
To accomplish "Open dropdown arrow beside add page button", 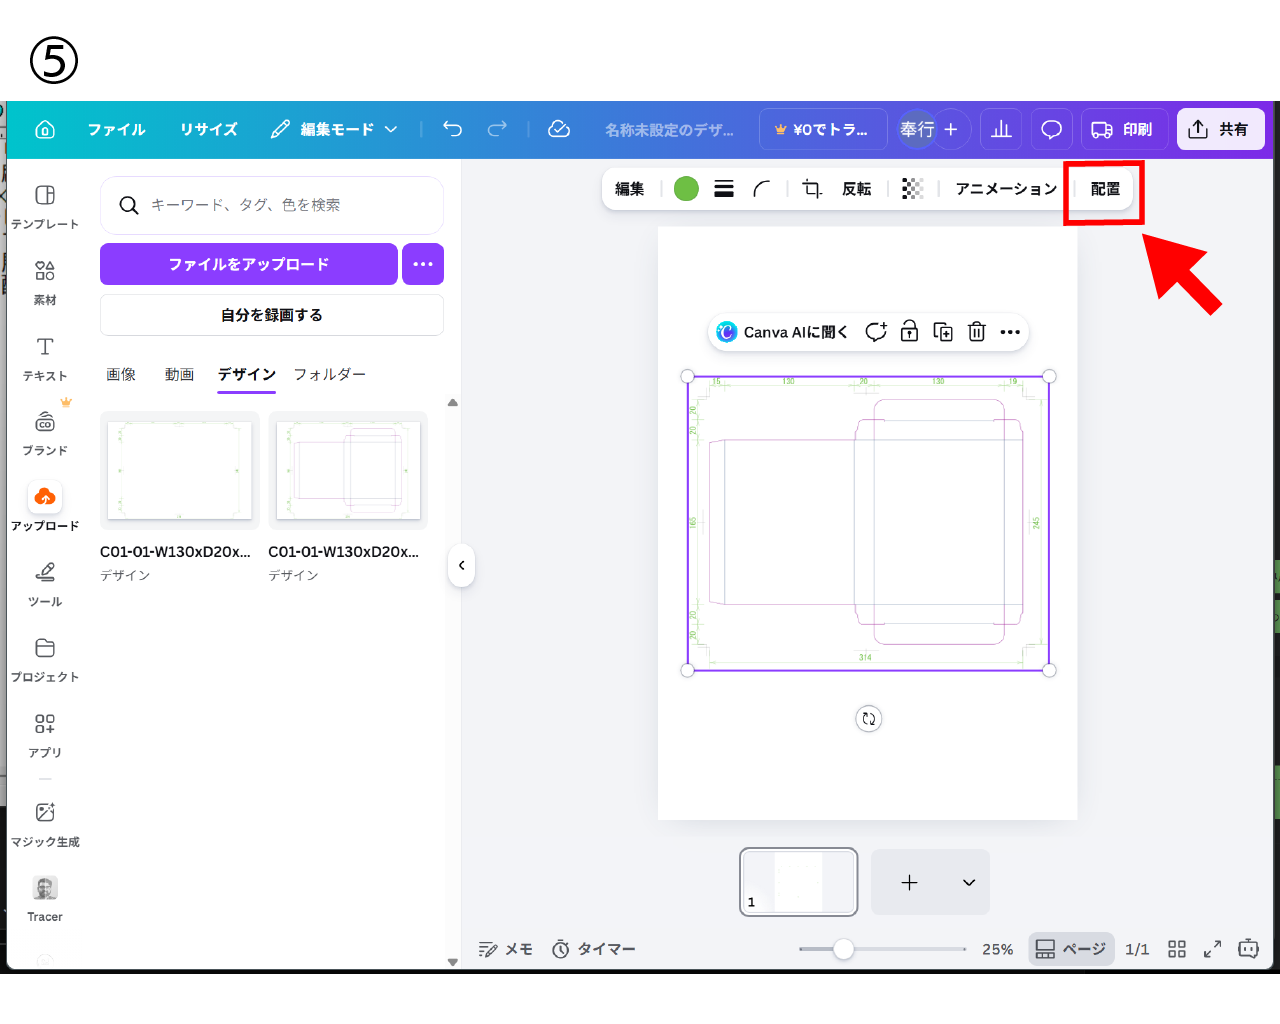I will point(968,882).
